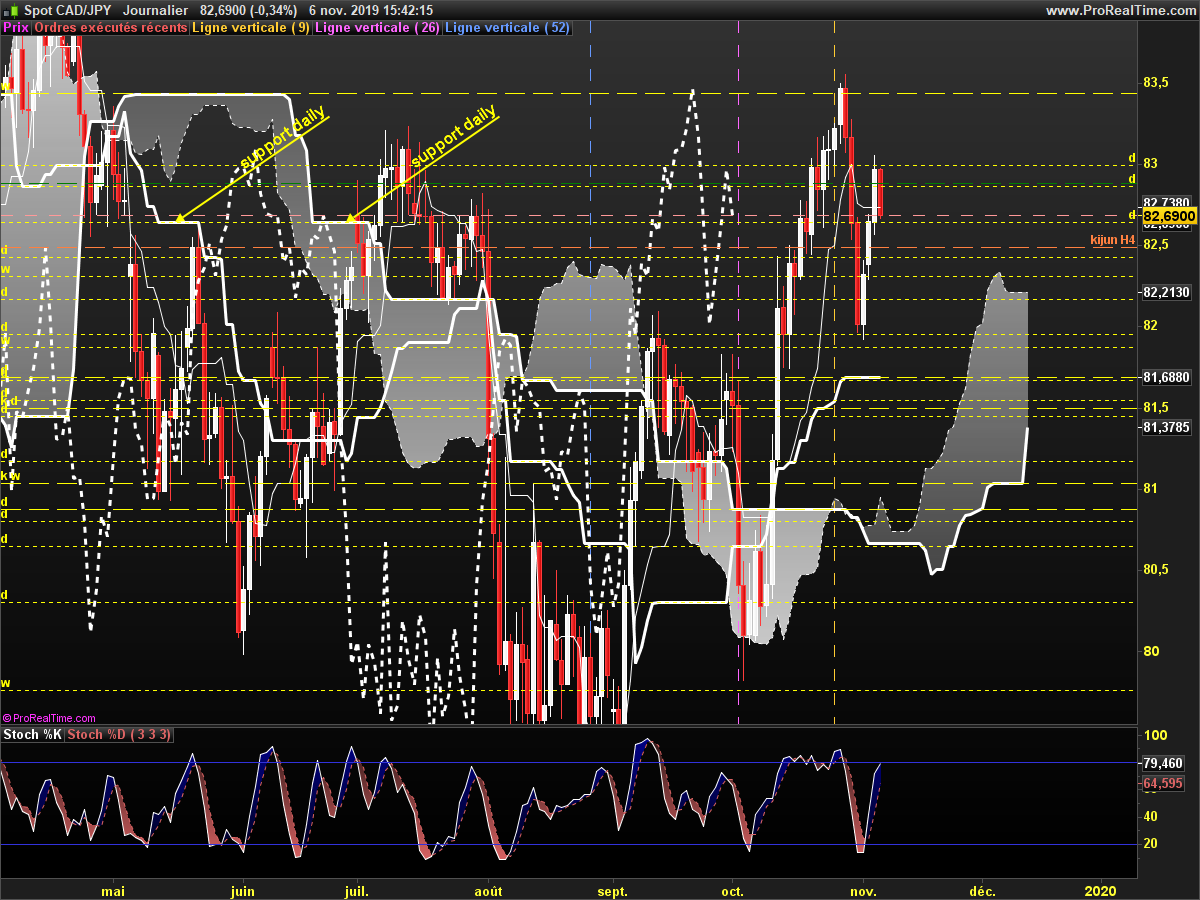Open the Prix indicator label
Viewport: 1200px width, 900px height.
point(16,28)
